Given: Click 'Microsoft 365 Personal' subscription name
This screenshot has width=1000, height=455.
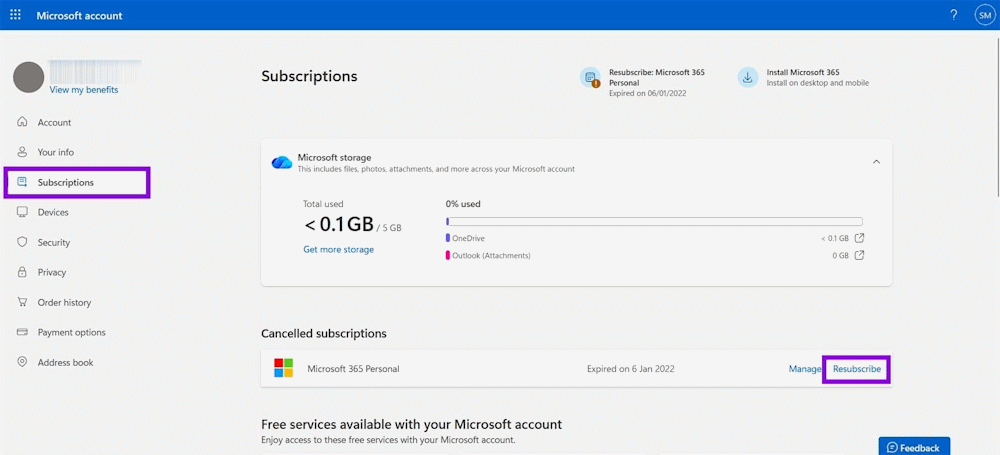Looking at the screenshot, I should point(353,369).
